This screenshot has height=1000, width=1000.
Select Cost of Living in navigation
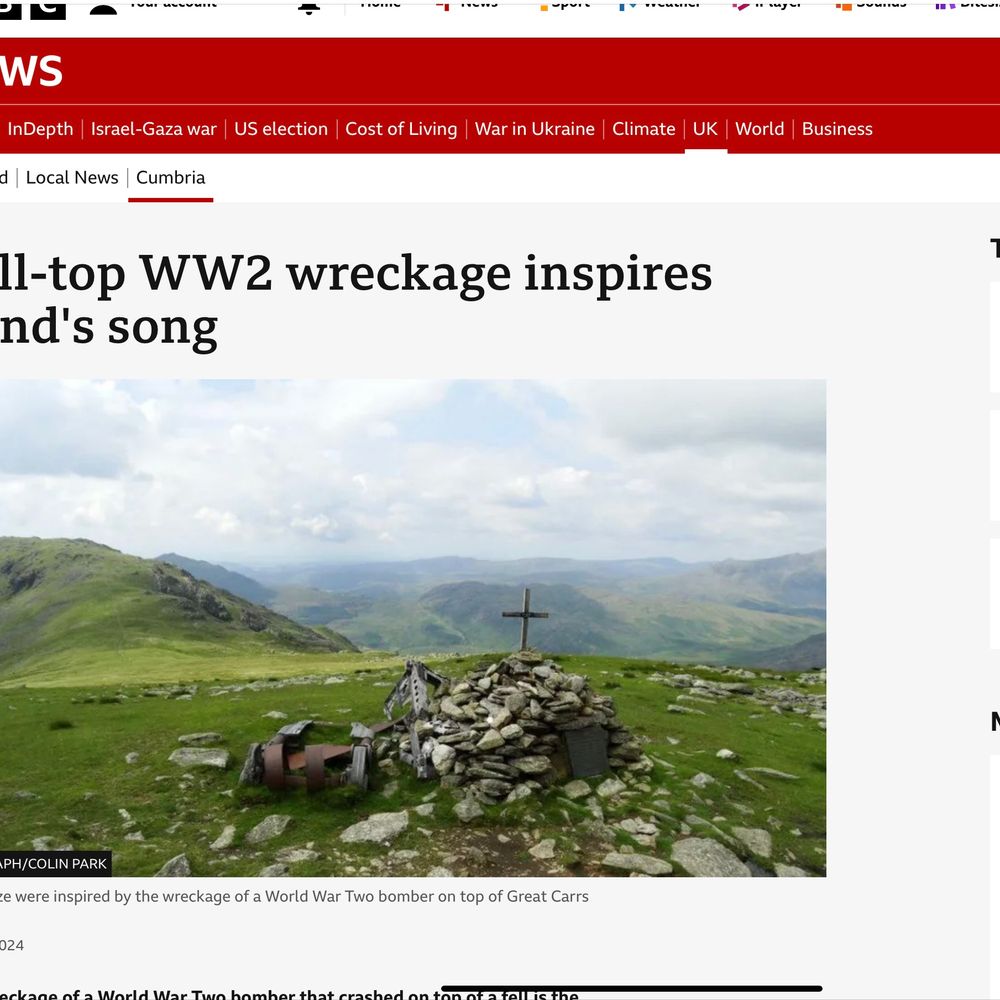[401, 129]
